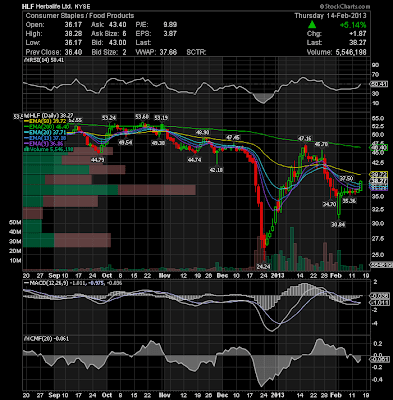Click the MACD value box -1.011
Viewport: 393px width, 400px height.
click(380, 303)
